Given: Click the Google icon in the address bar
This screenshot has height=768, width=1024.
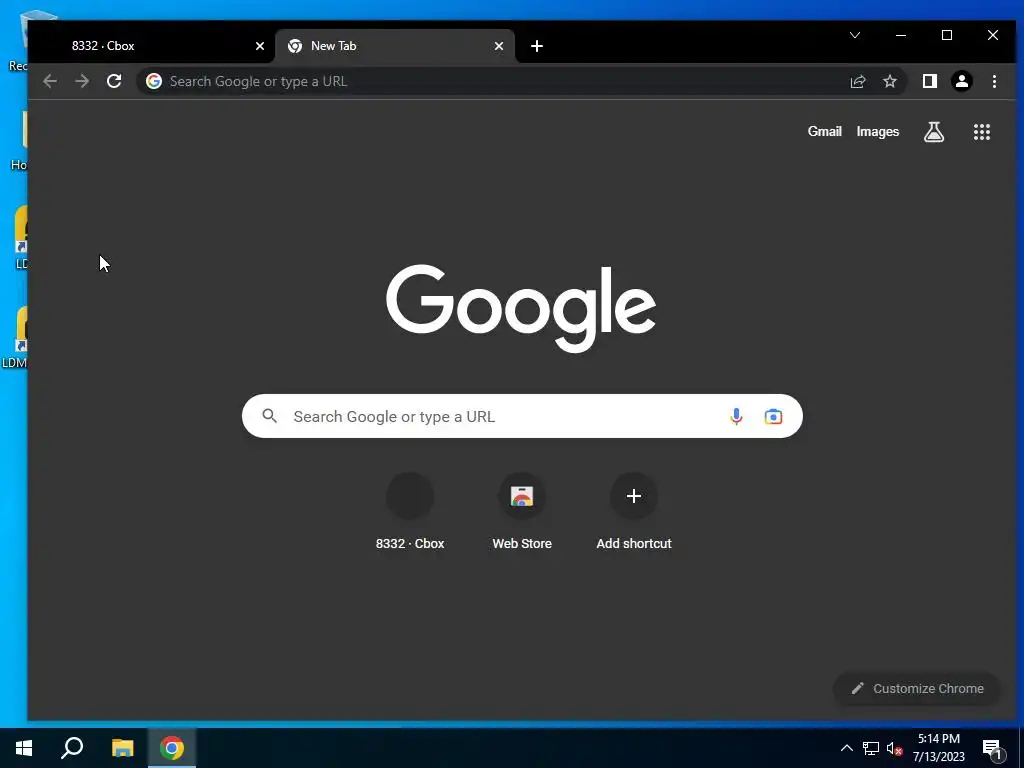Looking at the screenshot, I should (154, 81).
